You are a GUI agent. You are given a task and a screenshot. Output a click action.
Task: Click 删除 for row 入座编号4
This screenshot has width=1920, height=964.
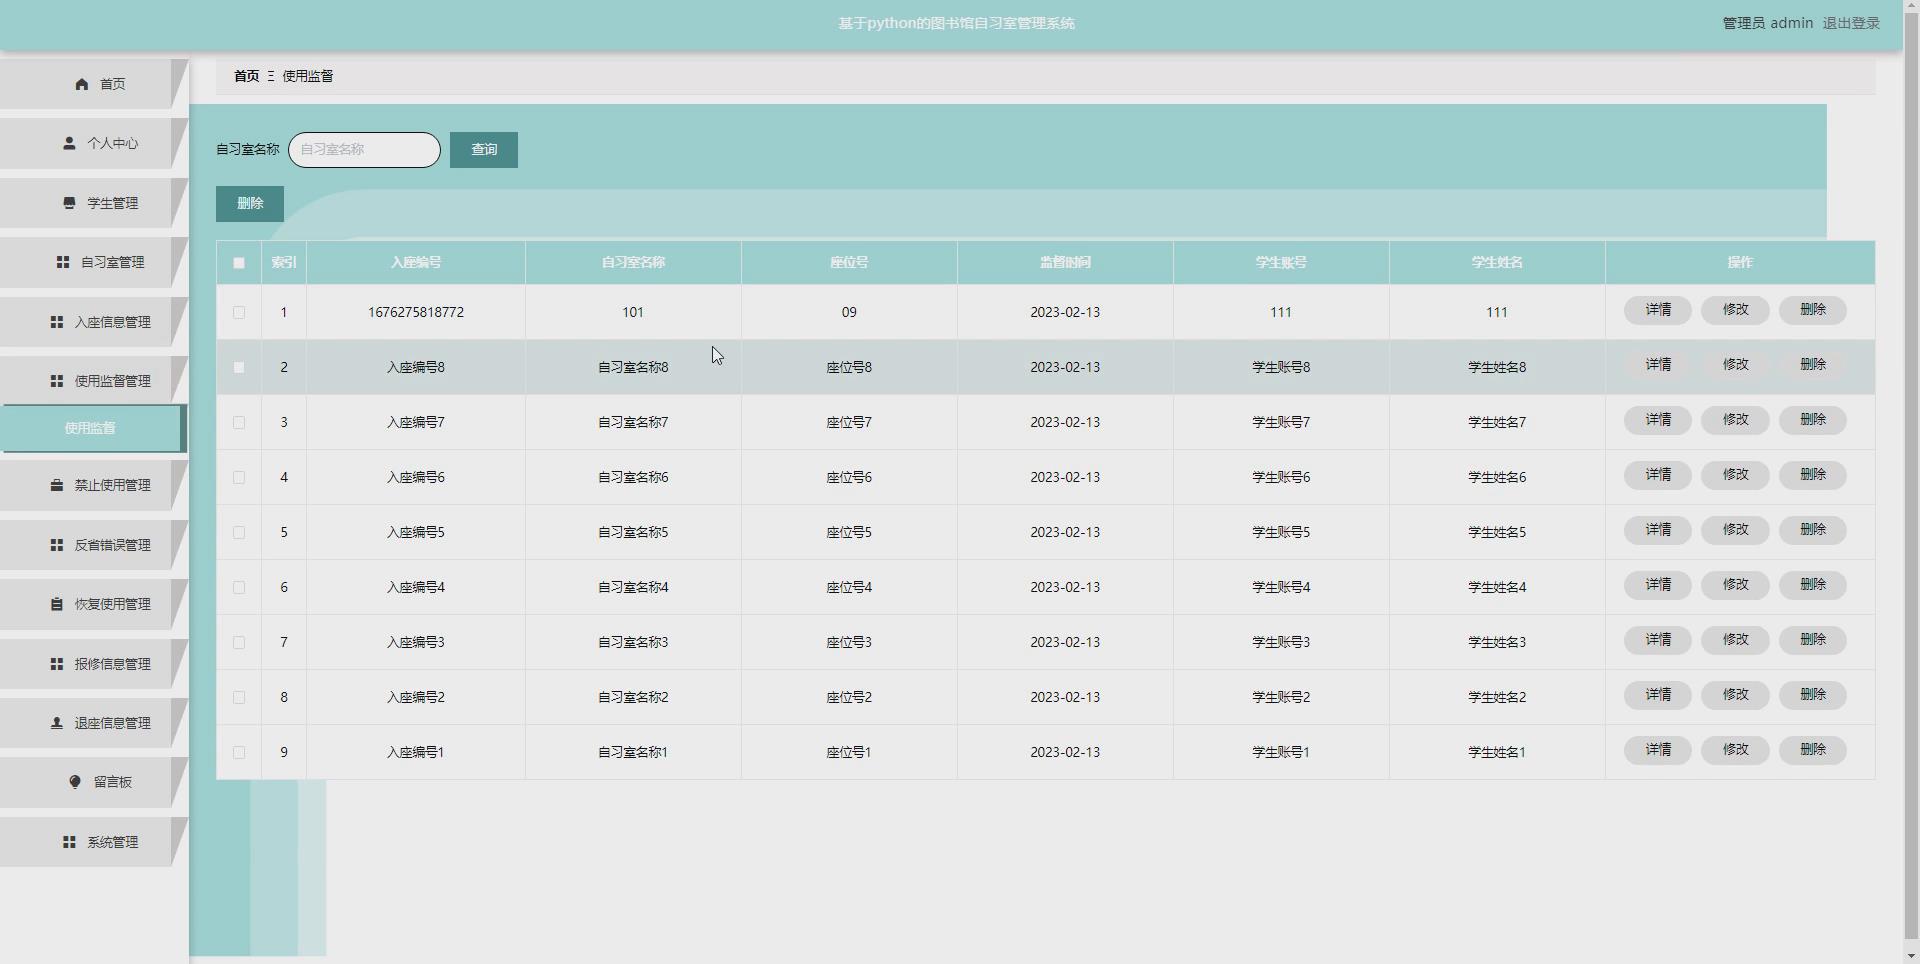[1813, 585]
